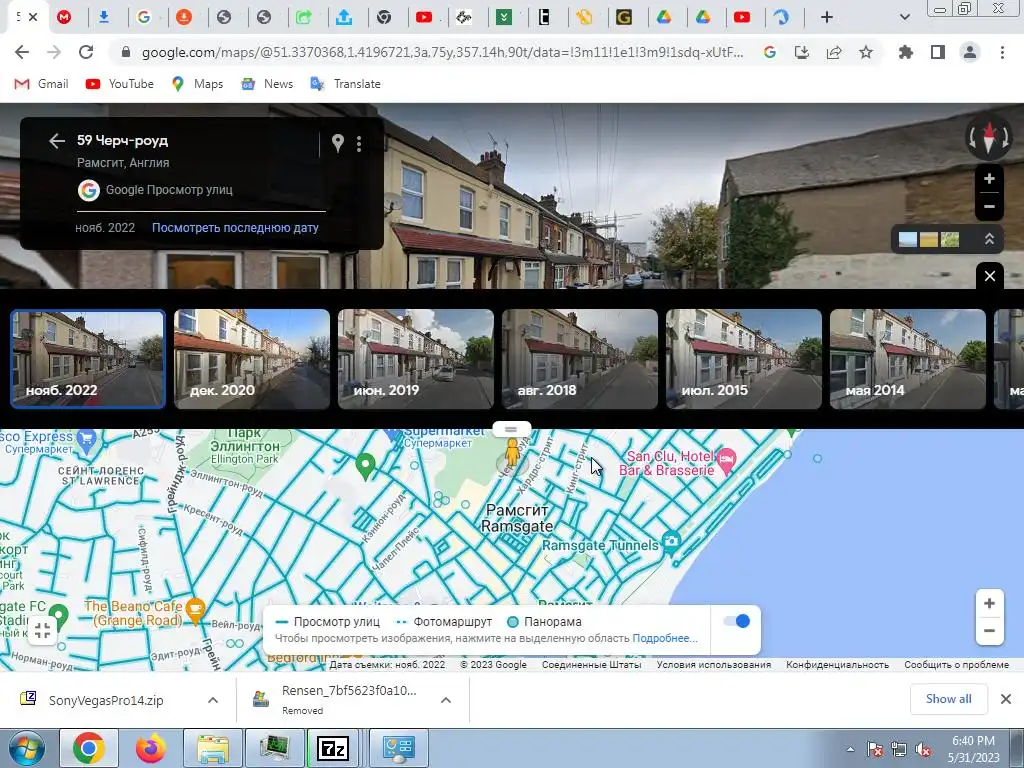Image resolution: width=1024 pixels, height=768 pixels.
Task: Show hidden system tray icons
Action: pyautogui.click(x=850, y=749)
